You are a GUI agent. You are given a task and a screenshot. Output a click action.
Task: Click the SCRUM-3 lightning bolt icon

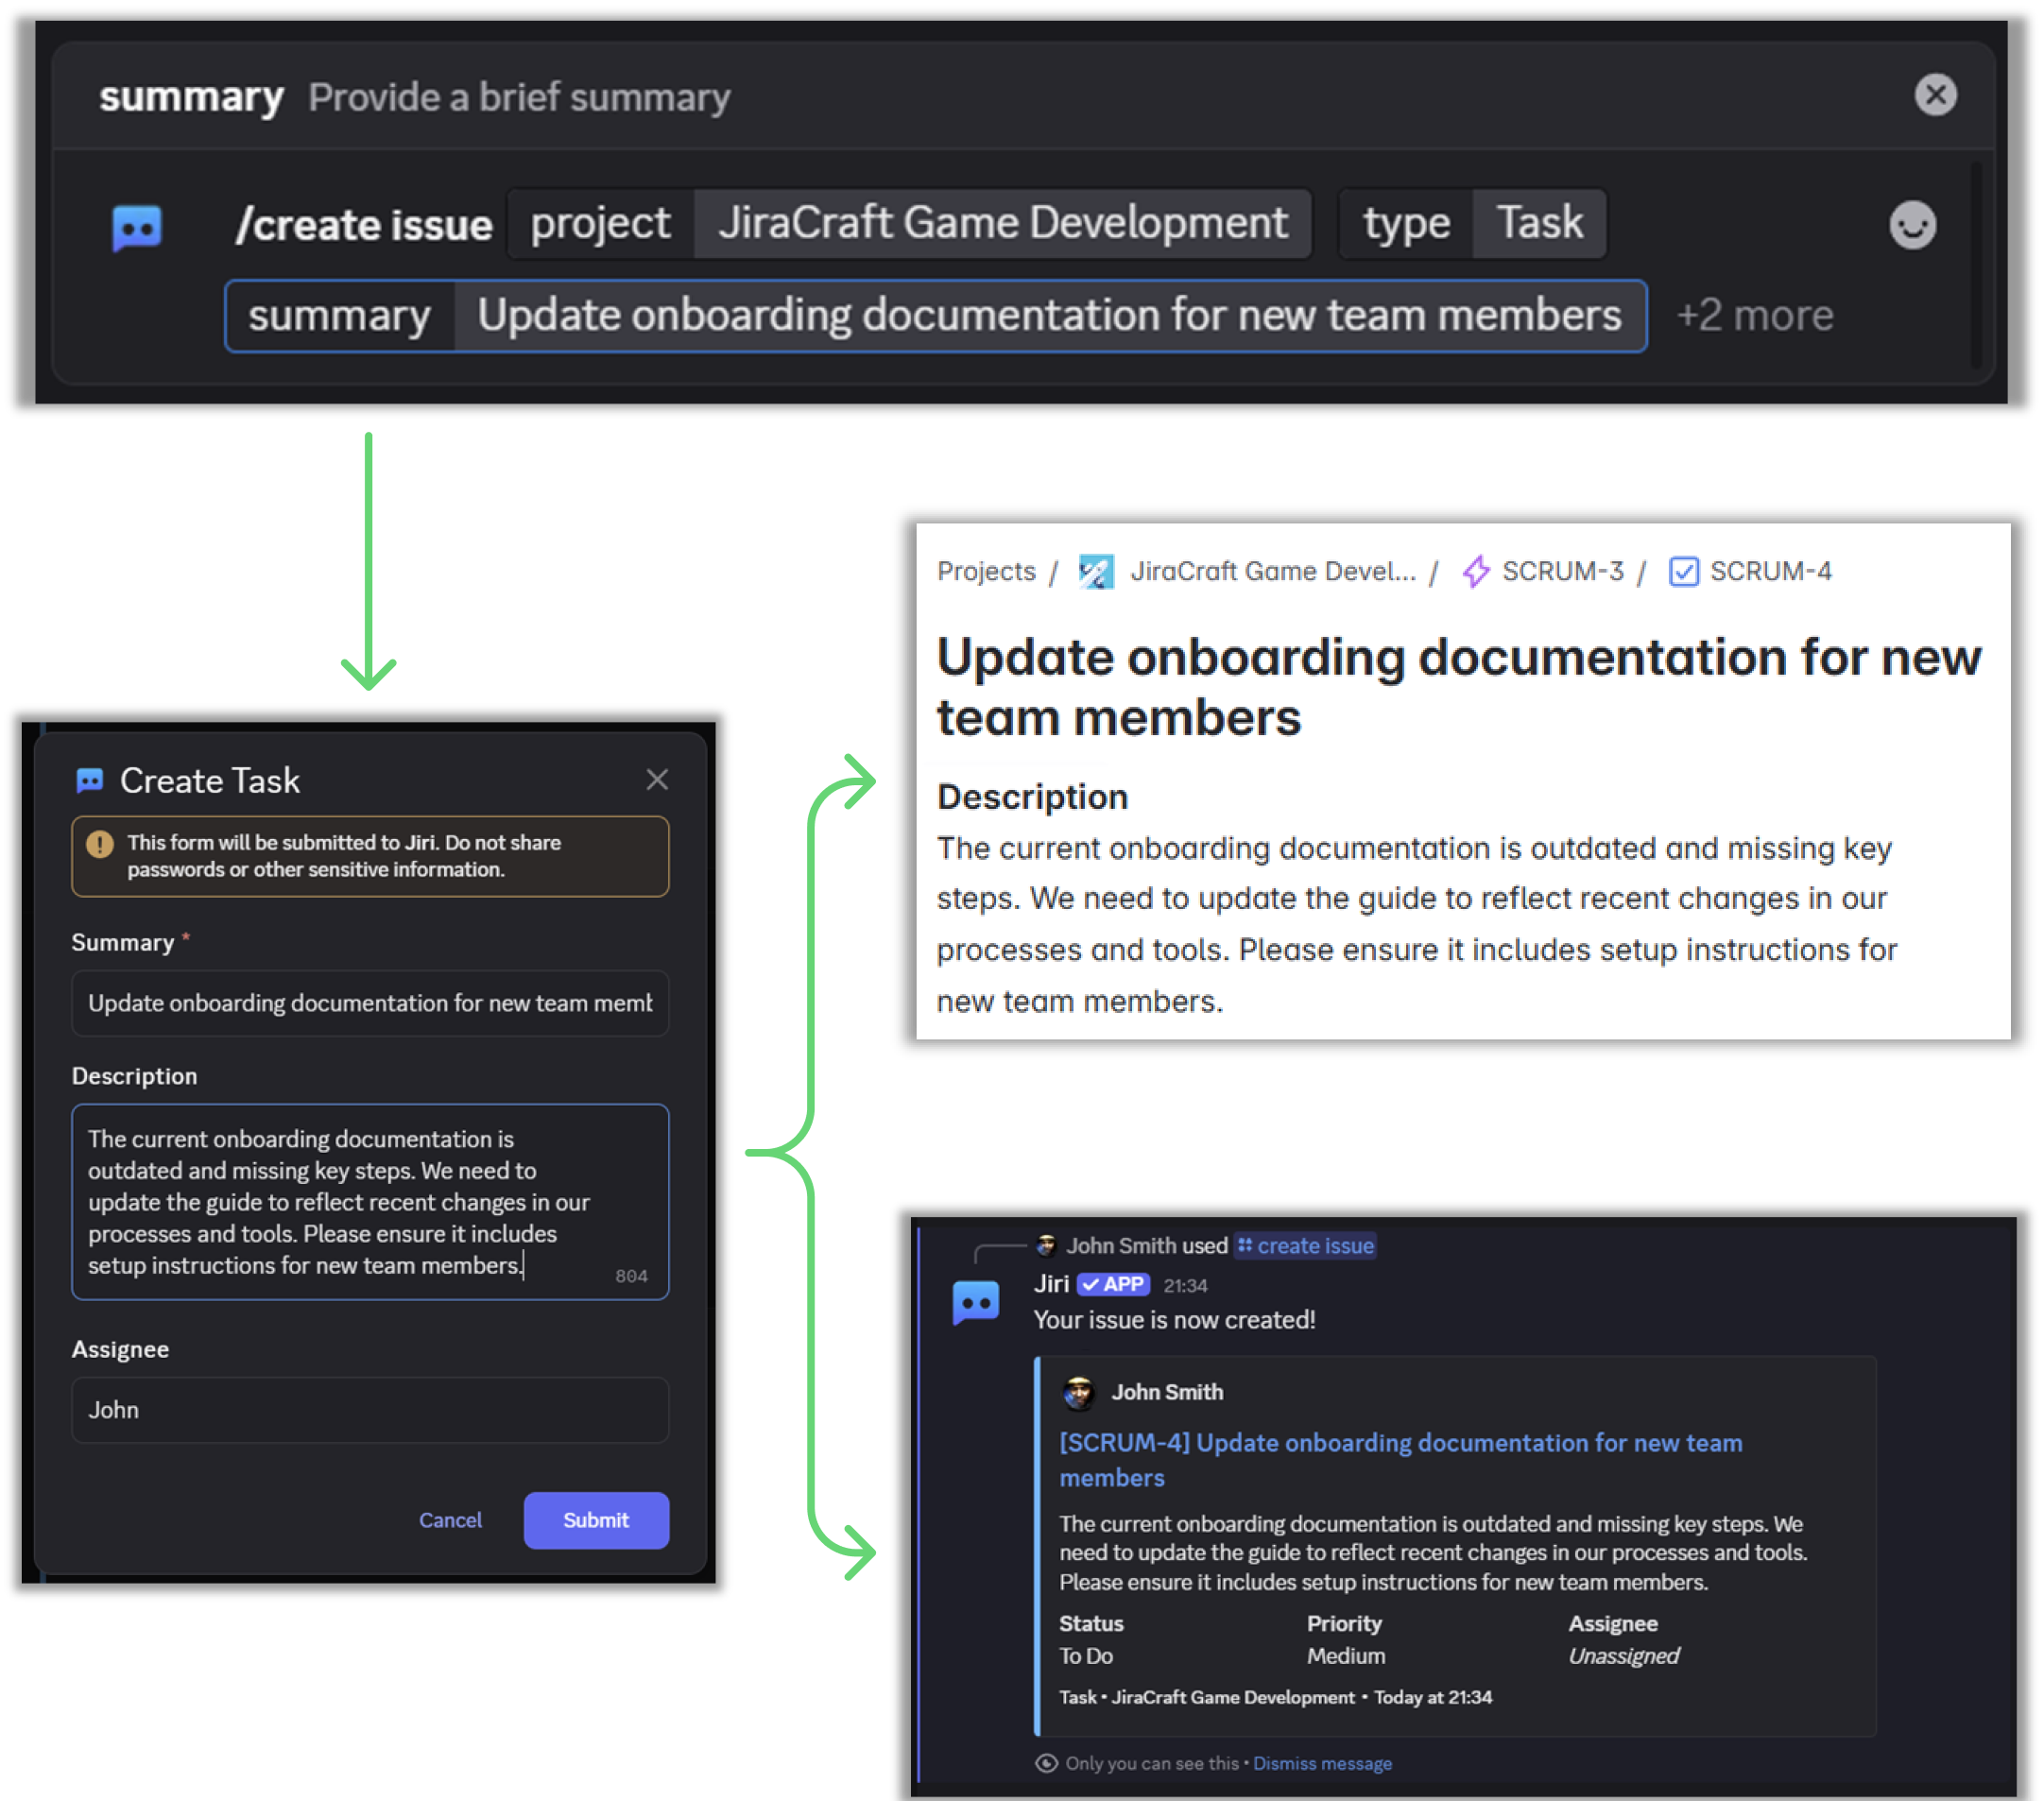[x=1477, y=571]
